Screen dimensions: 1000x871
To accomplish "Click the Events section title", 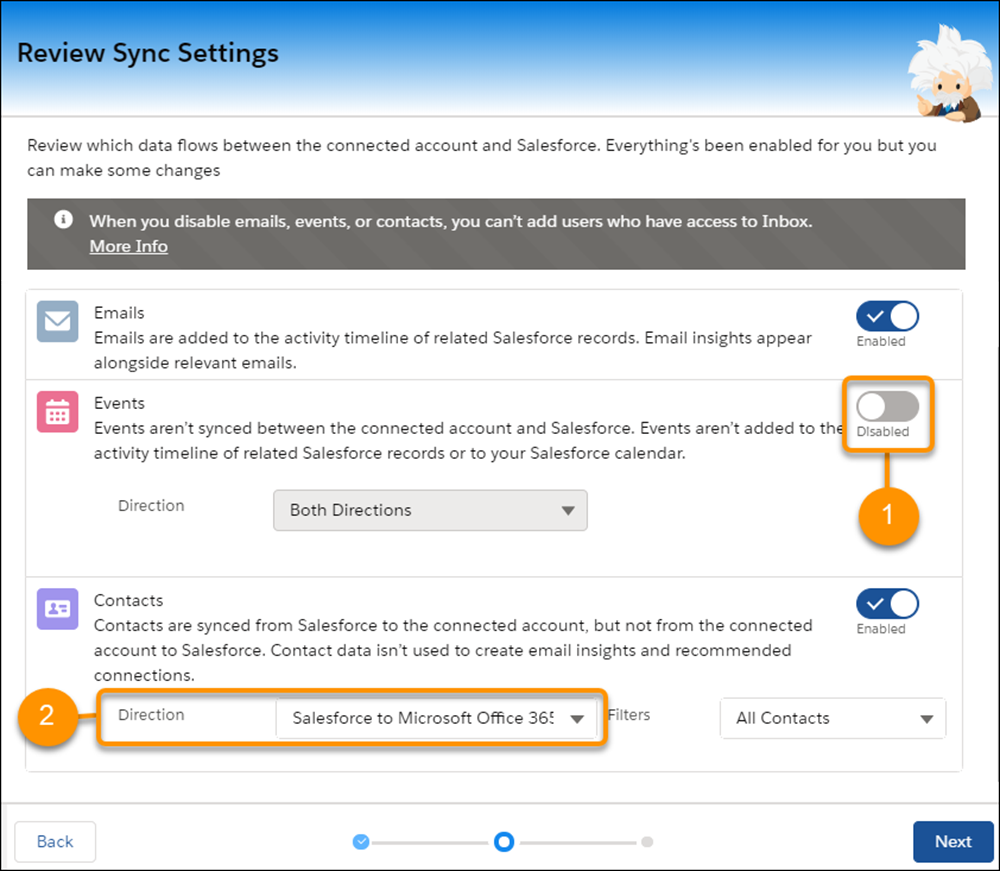I will [x=119, y=403].
